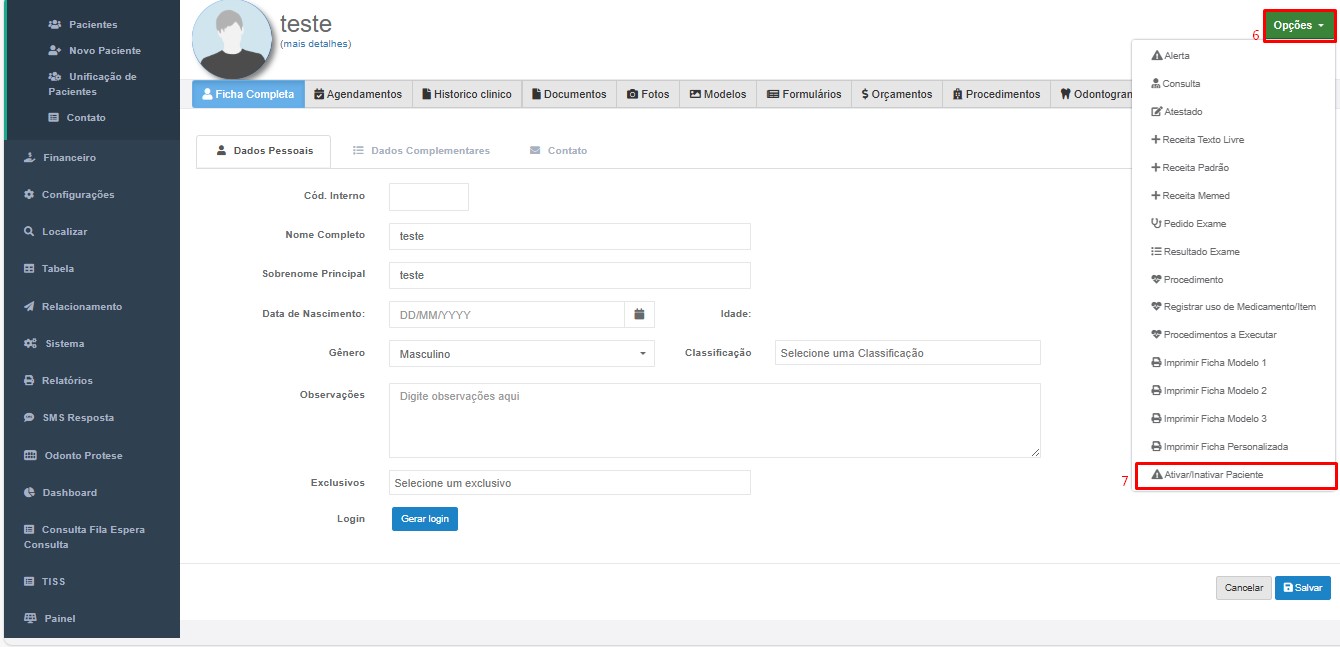Open the Financeiro sidebar section
Screen dimensions: 1340x647
pyautogui.click(x=68, y=158)
